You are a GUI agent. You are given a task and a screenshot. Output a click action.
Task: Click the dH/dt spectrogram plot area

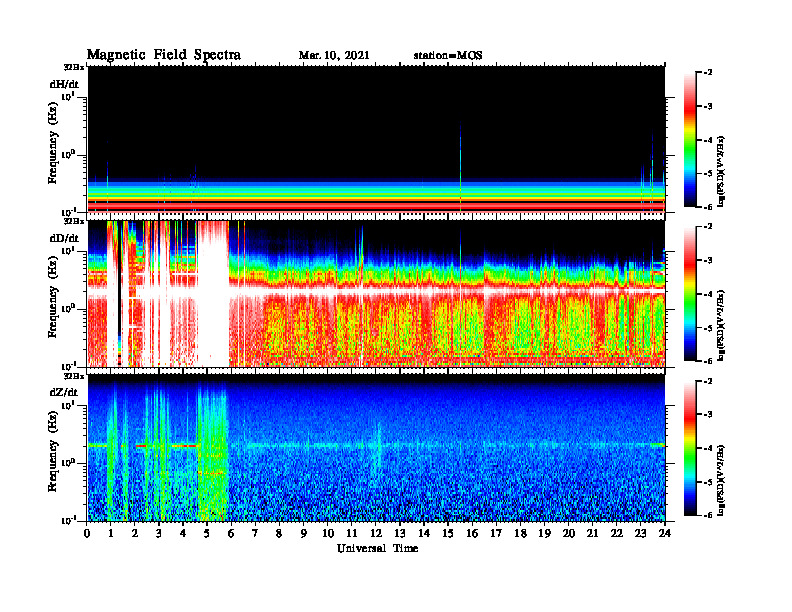click(376, 139)
